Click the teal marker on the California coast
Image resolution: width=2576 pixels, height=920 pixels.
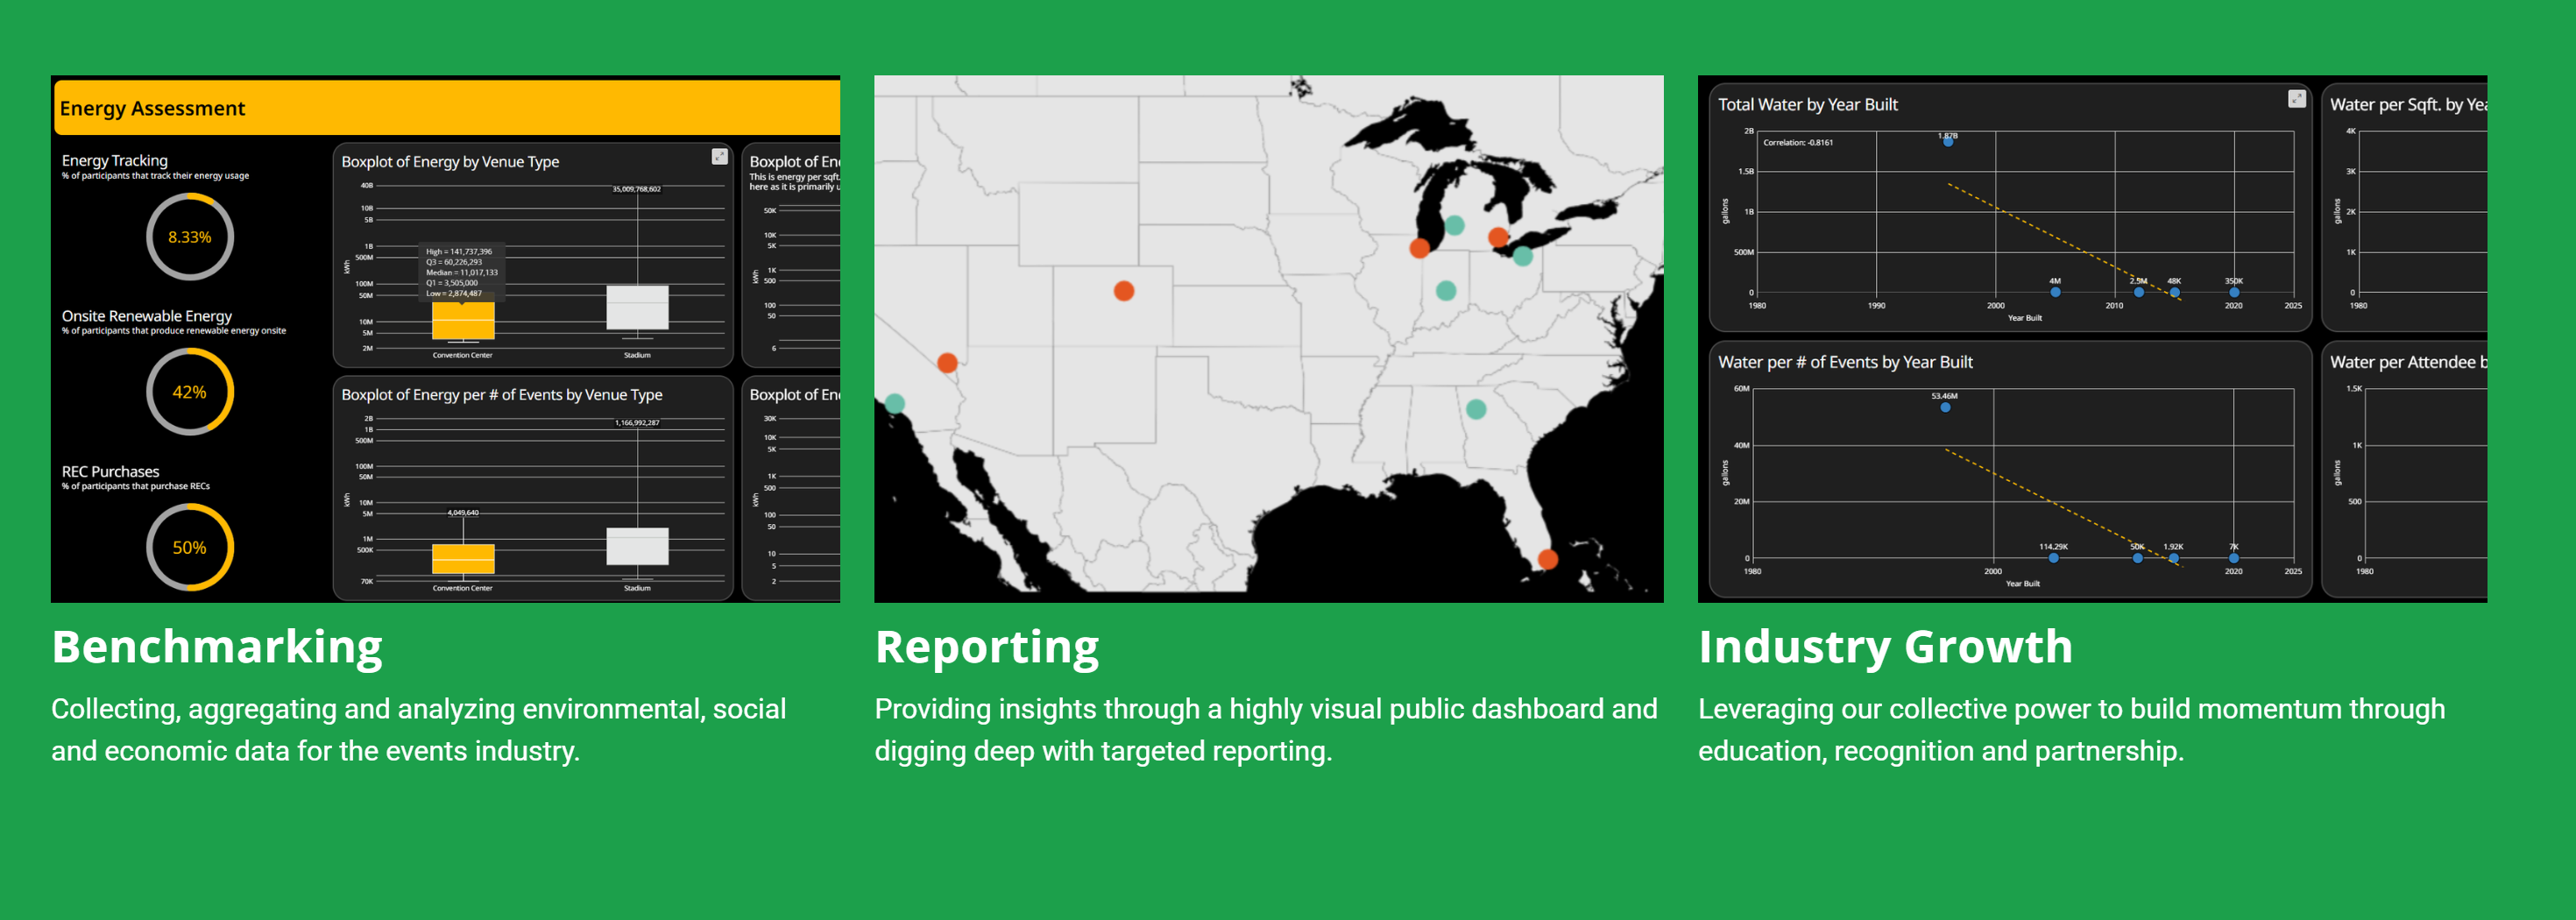(895, 403)
